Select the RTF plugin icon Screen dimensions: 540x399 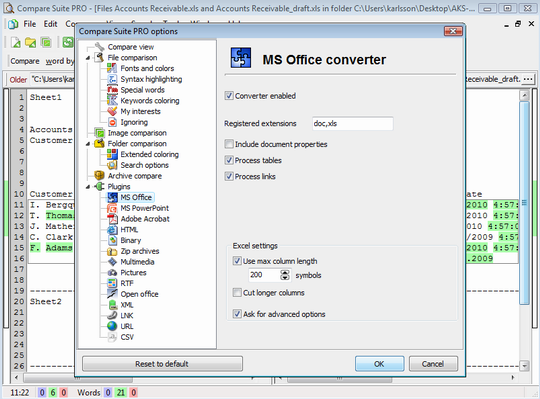click(112, 283)
